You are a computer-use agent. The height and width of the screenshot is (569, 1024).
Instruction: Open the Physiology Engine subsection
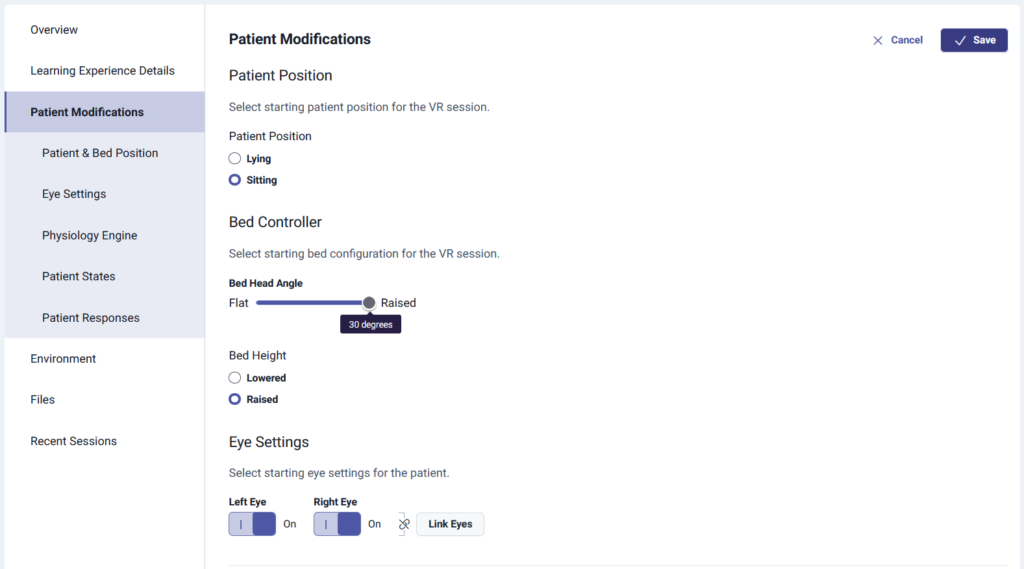point(89,236)
